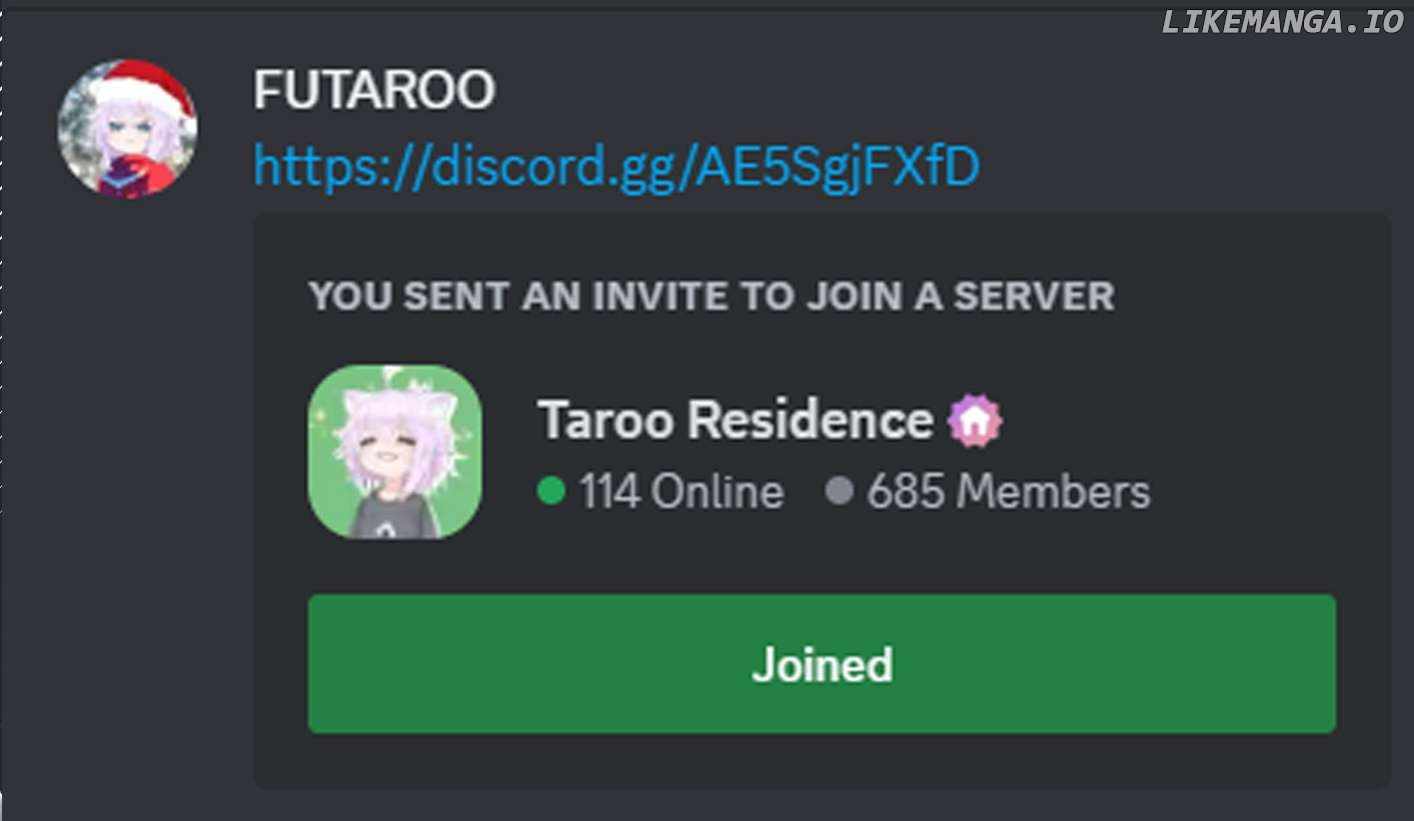Click the word "Members" beside the gray dot
The height and width of the screenshot is (821, 1414).
click(1053, 491)
